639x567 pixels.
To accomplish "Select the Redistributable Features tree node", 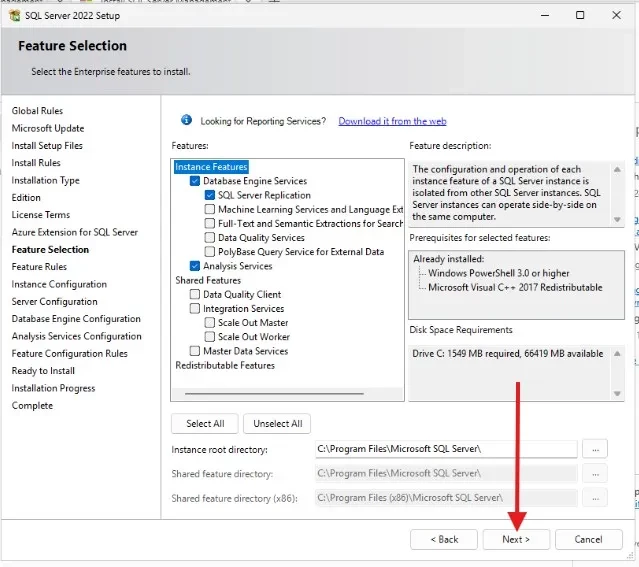I will 225,365.
